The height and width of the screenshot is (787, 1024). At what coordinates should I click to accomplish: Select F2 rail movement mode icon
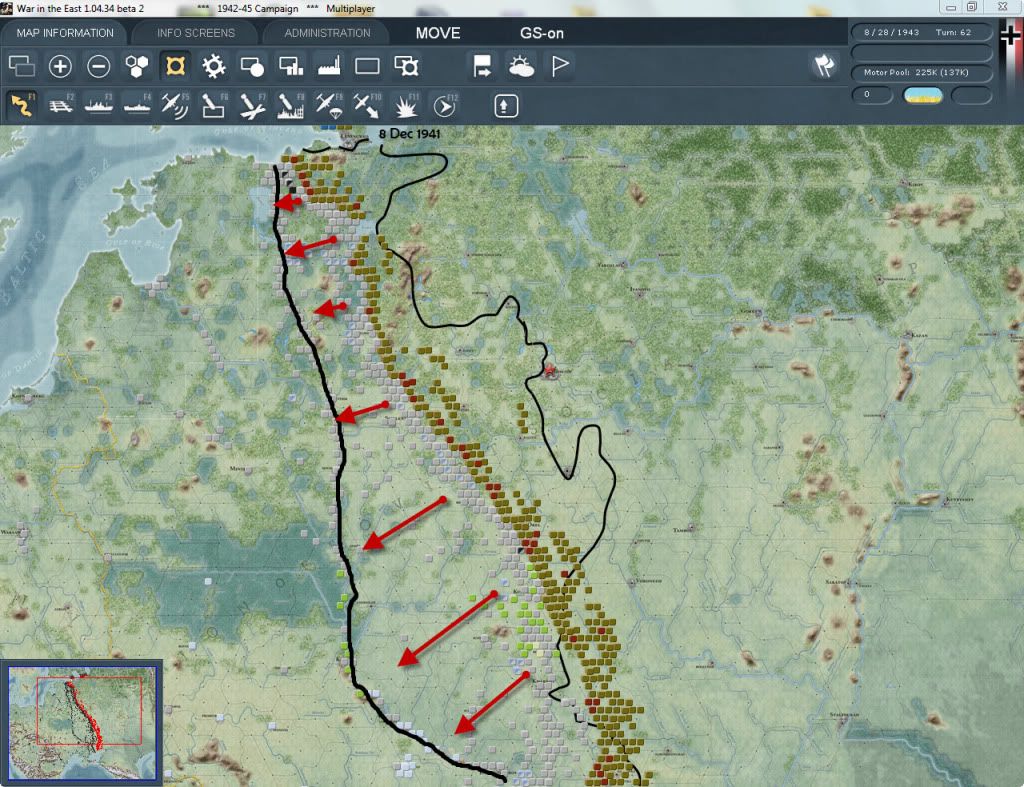coord(60,106)
